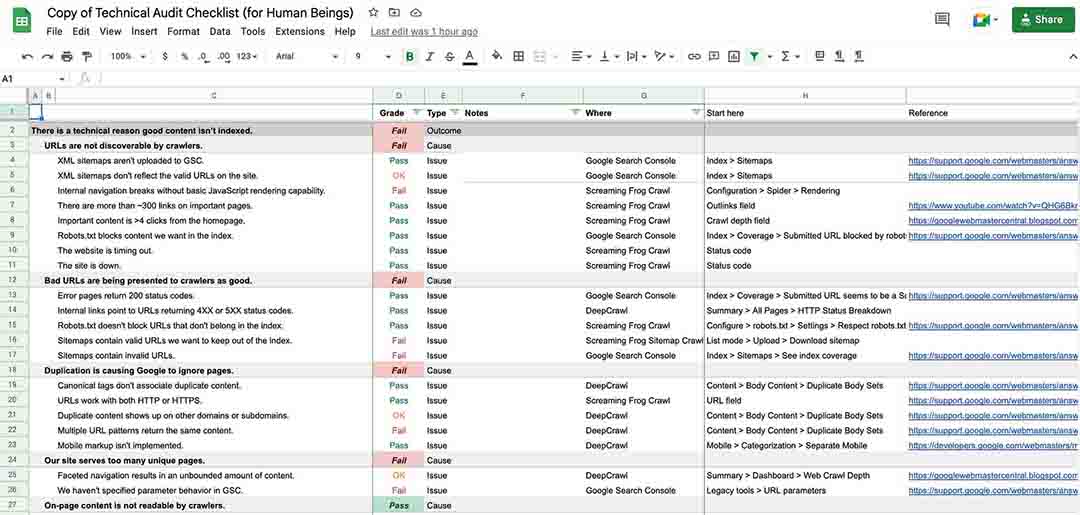Click the Decrease decimal places icon

point(203,56)
